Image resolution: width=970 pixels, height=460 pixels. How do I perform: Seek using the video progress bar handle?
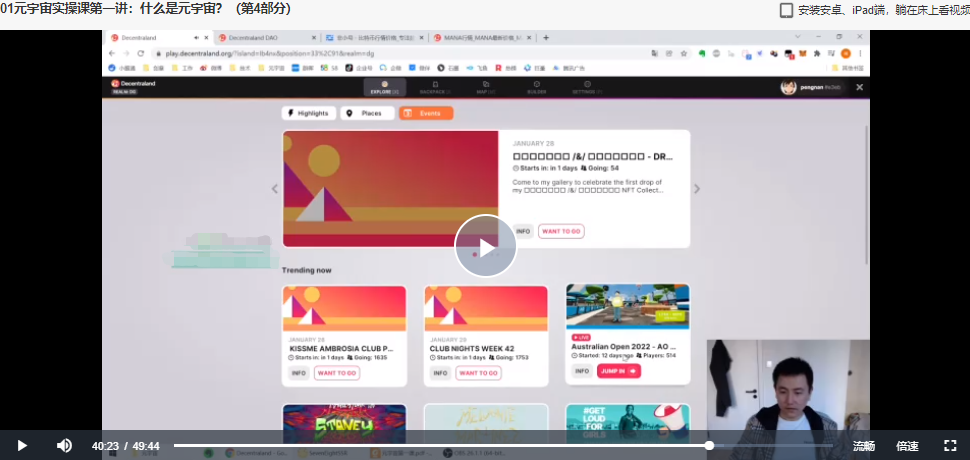[710, 445]
